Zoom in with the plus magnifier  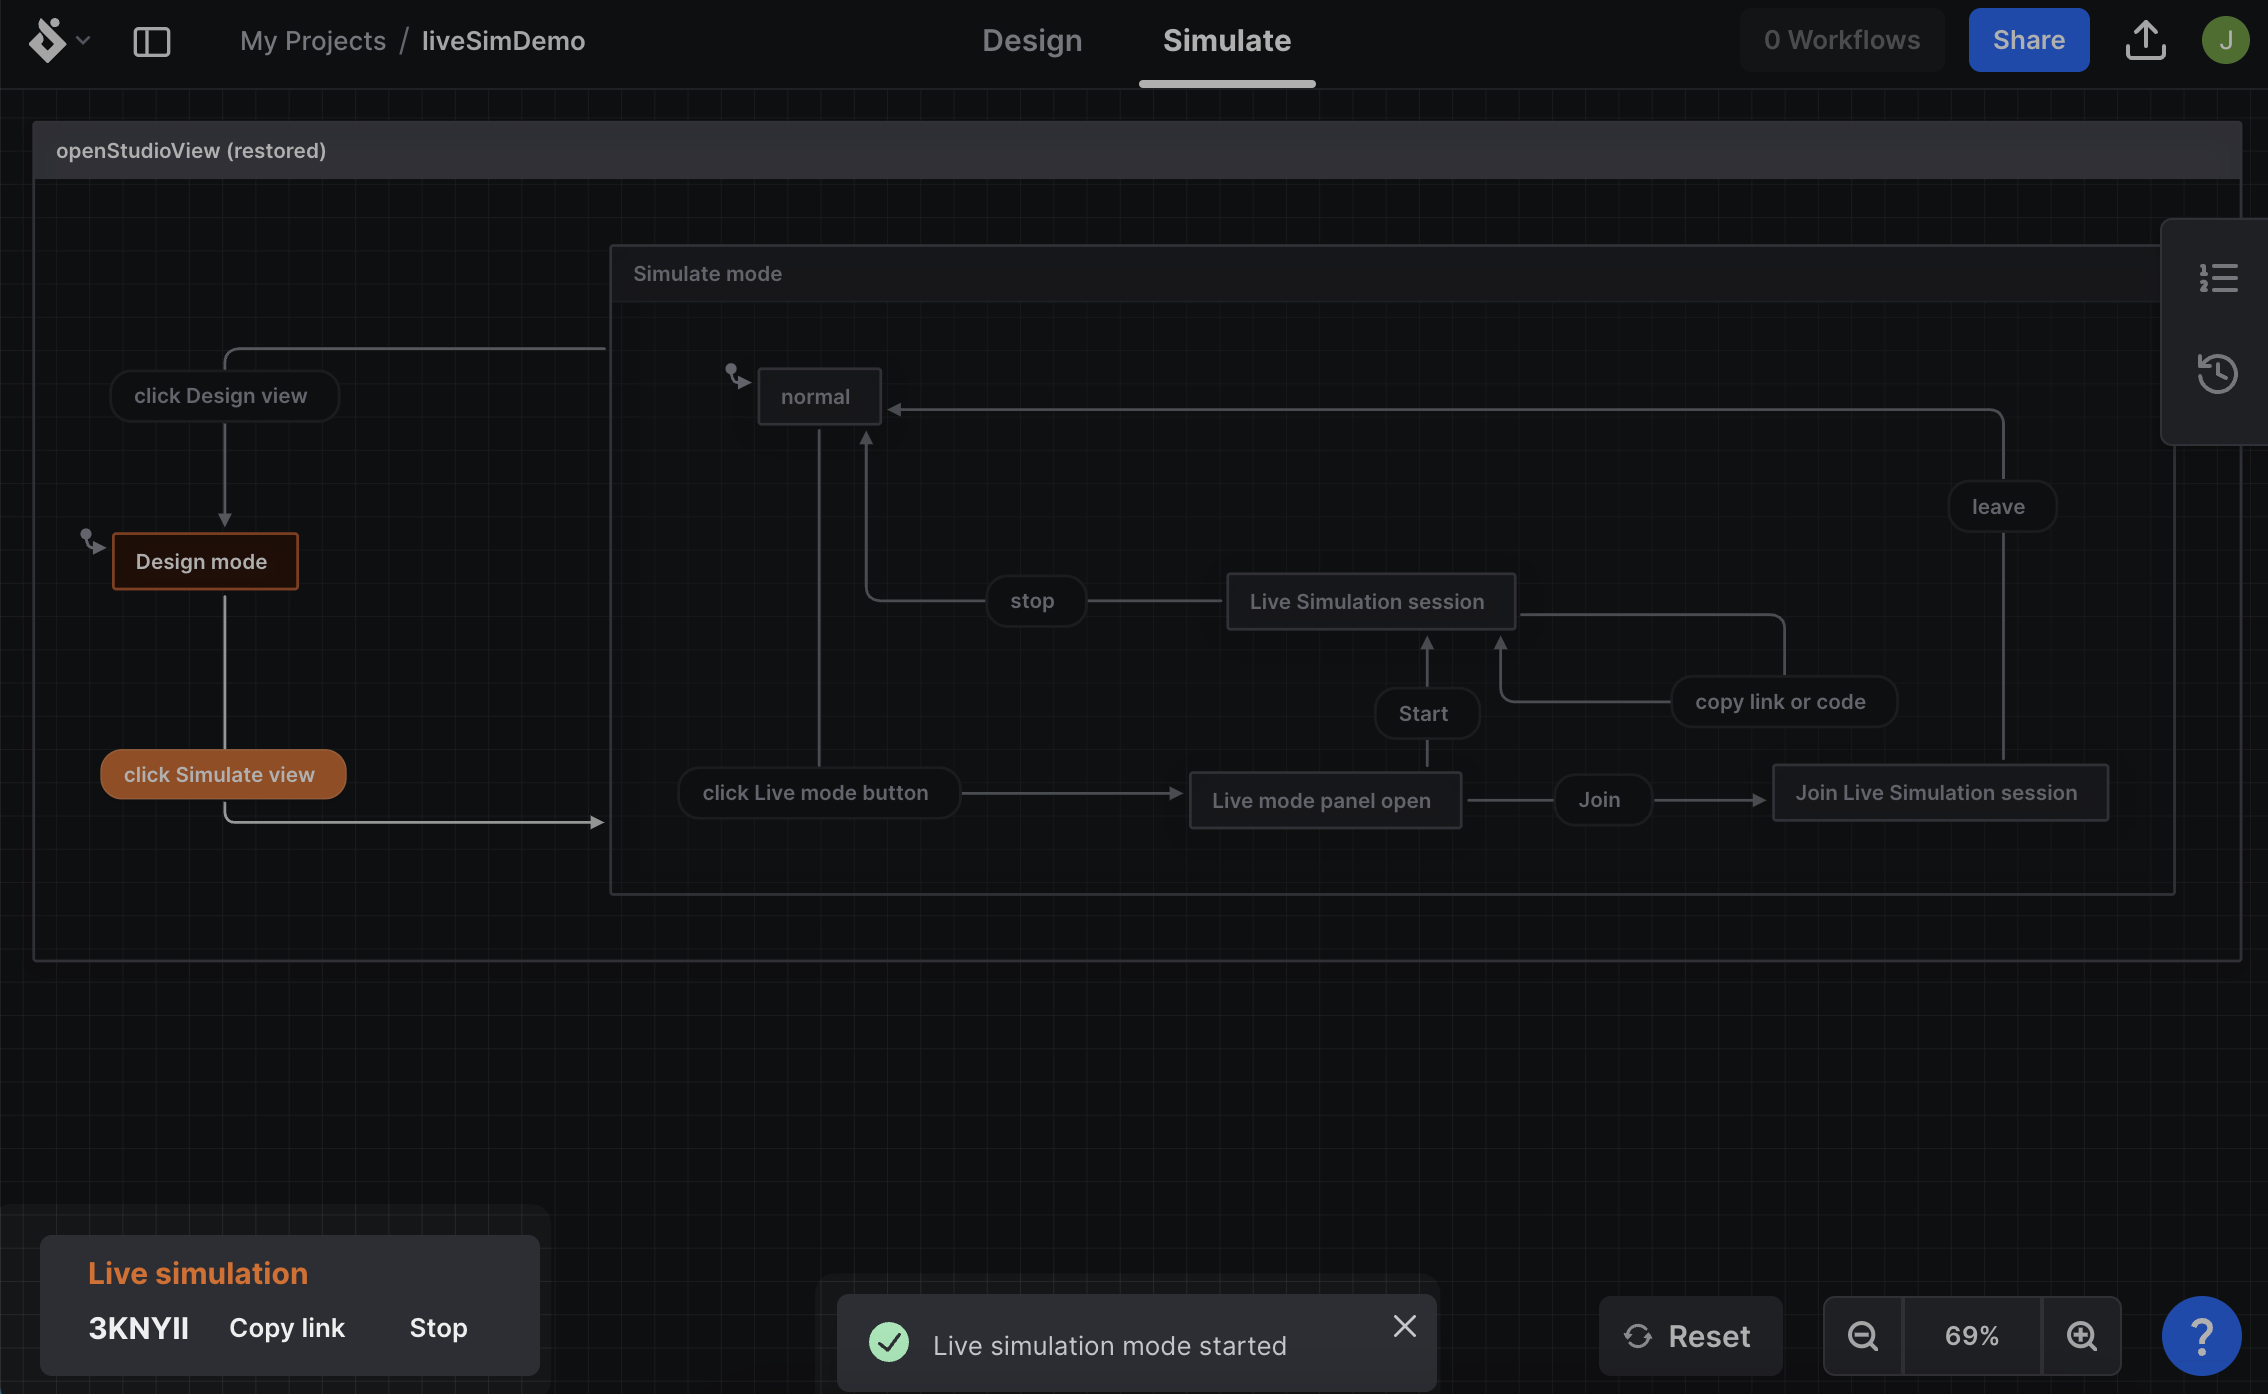(2081, 1336)
